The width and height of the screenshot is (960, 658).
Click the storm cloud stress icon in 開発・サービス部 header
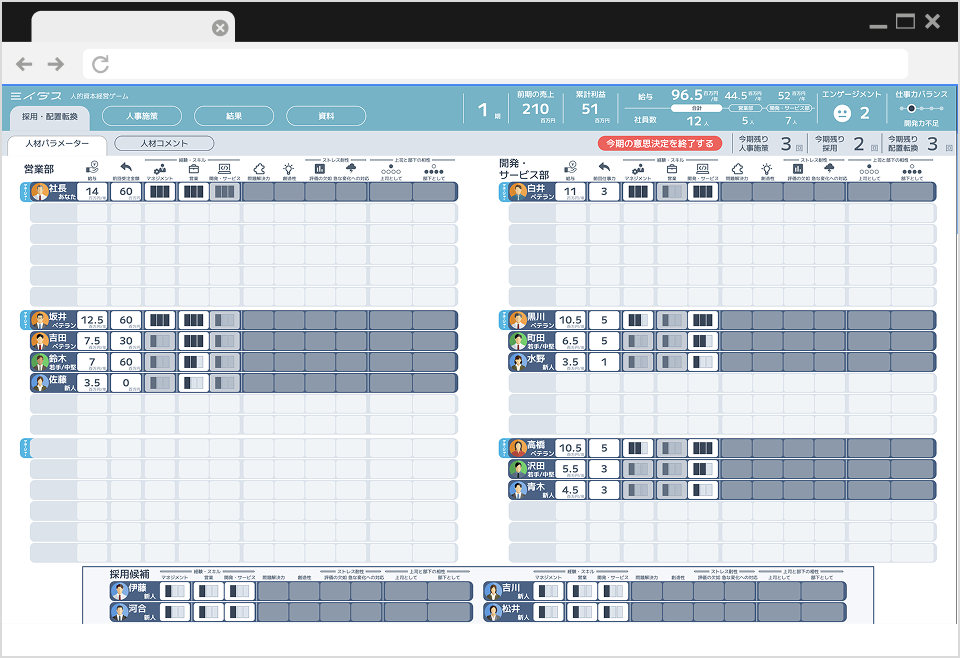[829, 169]
